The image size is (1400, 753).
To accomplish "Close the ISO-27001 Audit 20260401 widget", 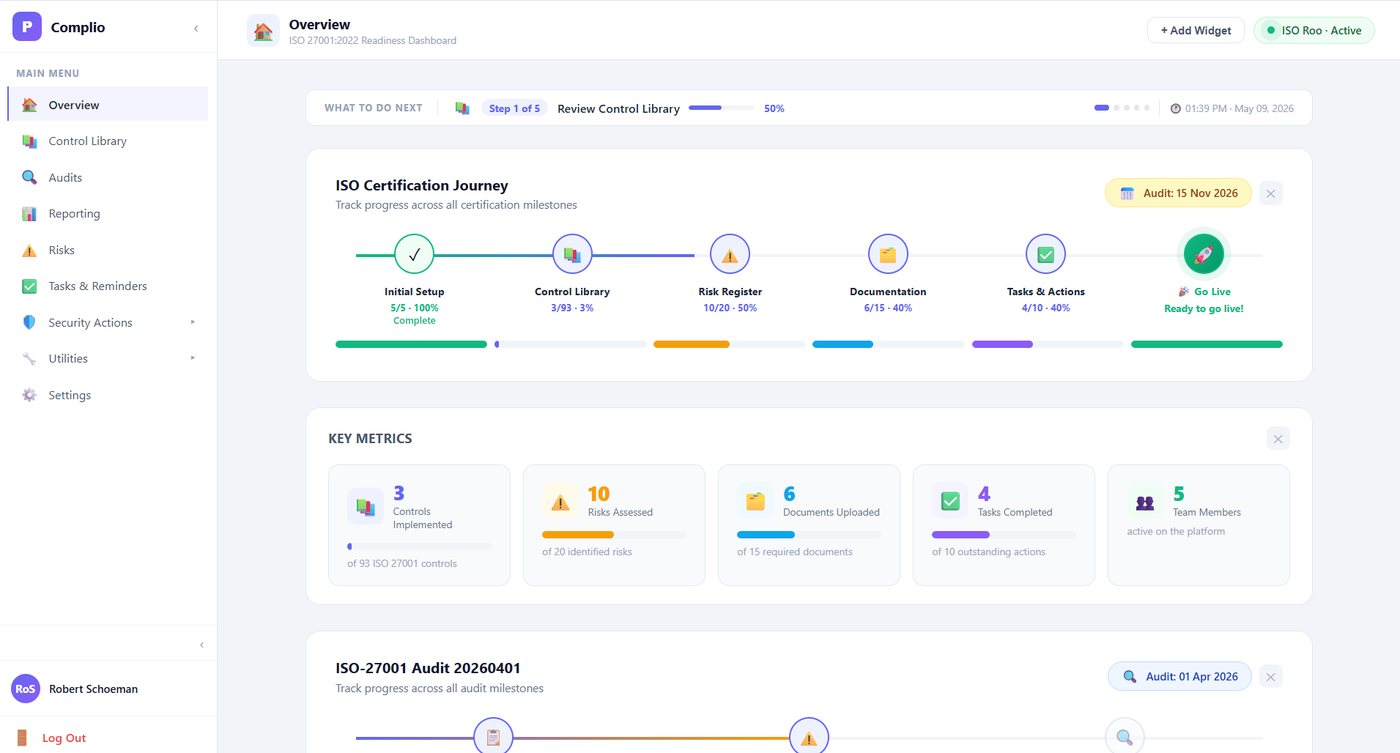I will (1271, 677).
